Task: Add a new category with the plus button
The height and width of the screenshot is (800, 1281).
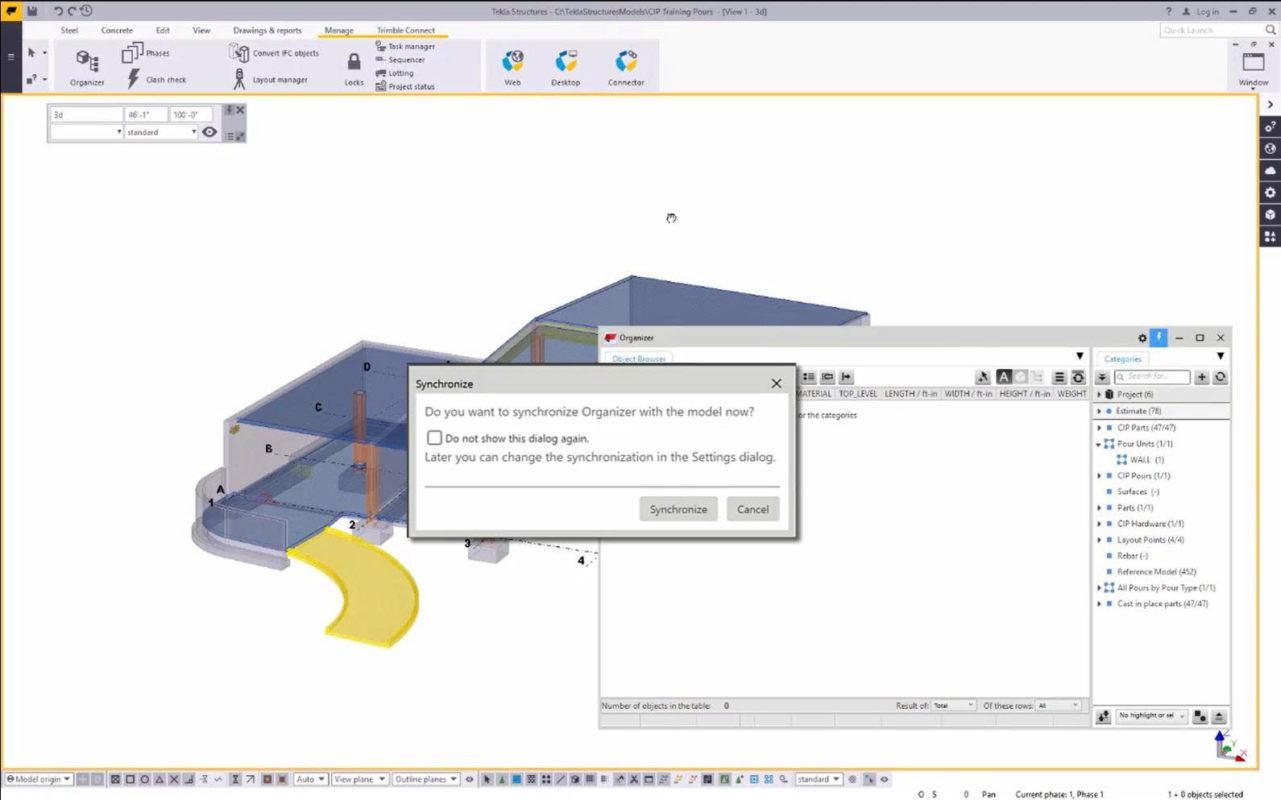Action: [x=1202, y=377]
